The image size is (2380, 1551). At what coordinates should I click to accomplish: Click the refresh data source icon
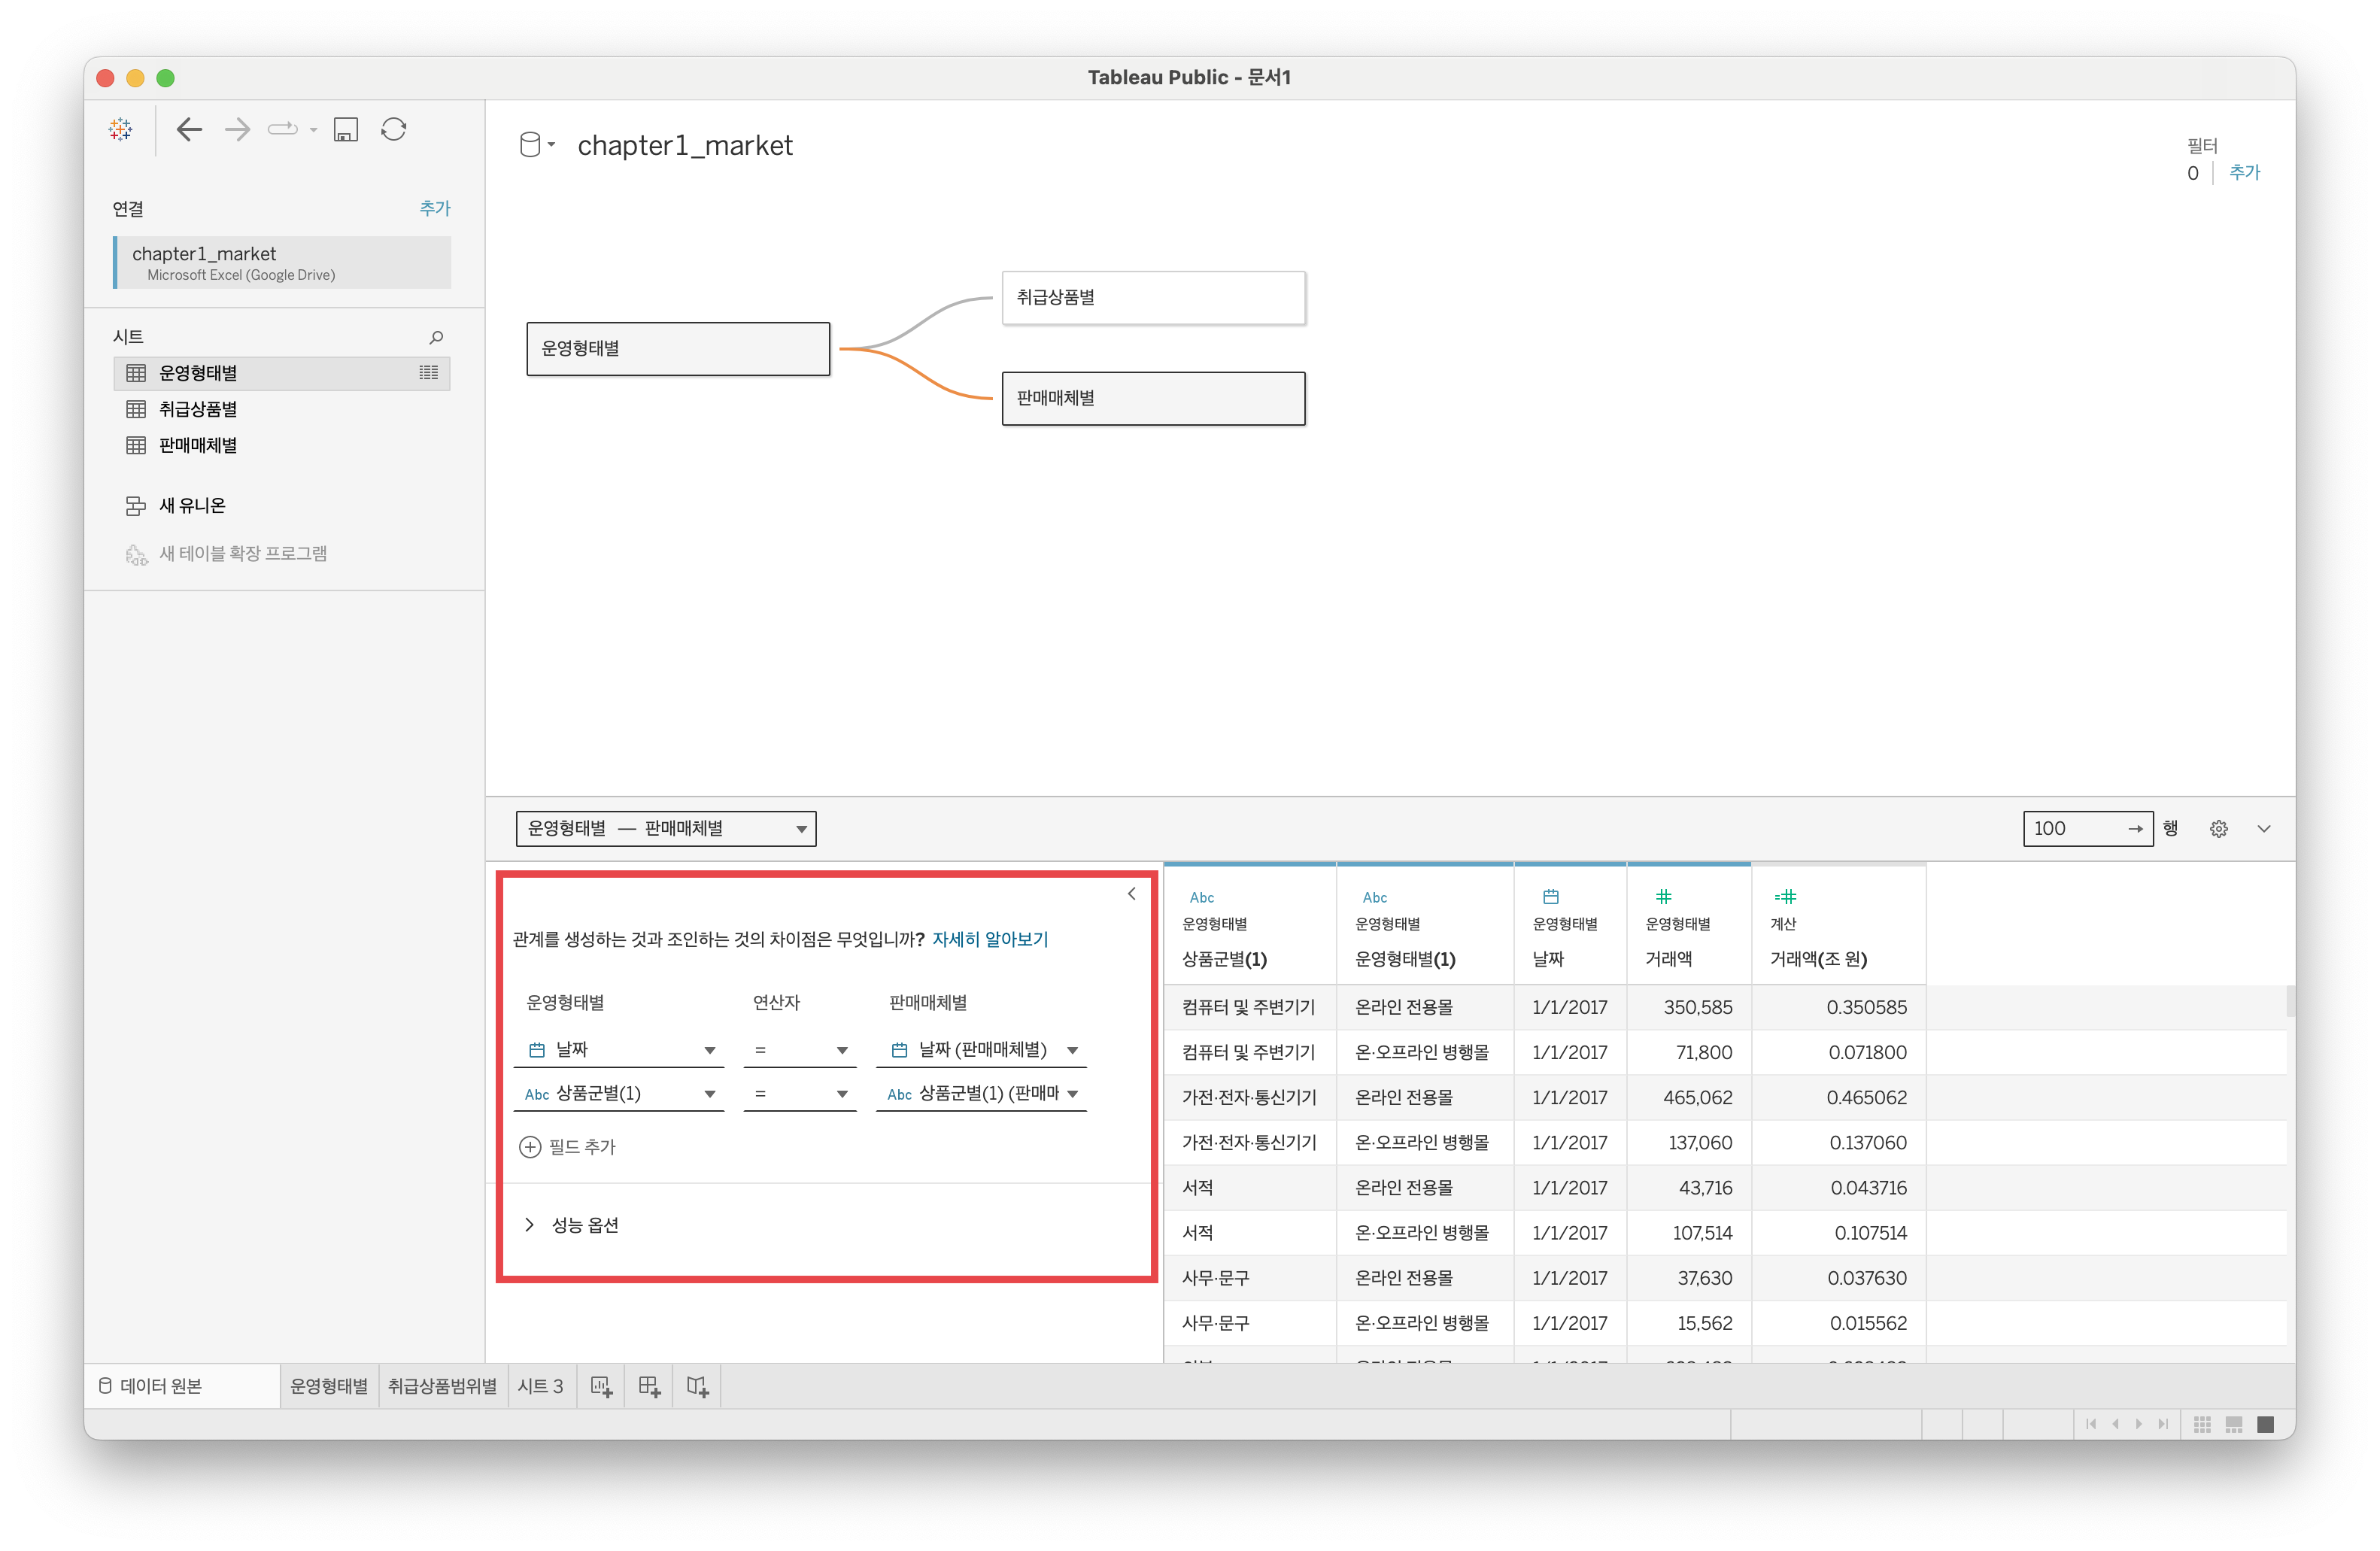394,129
